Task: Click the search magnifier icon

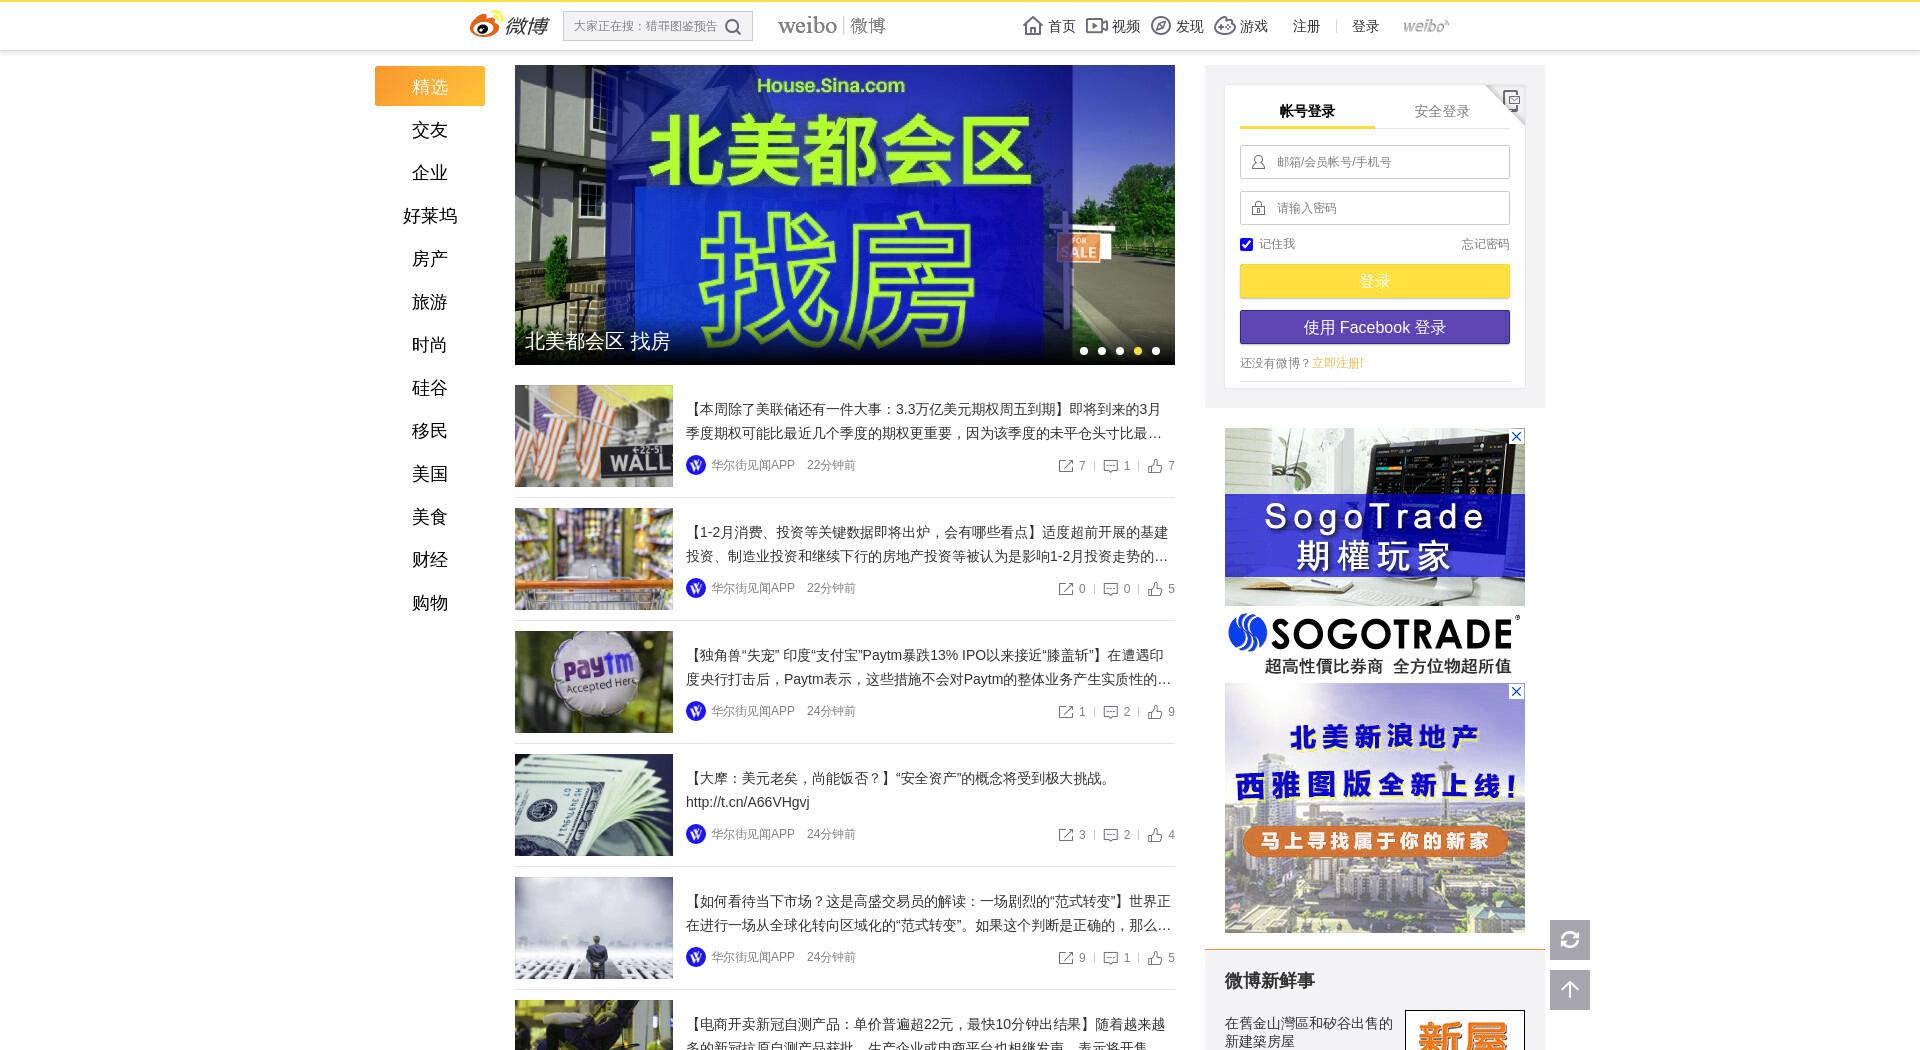Action: click(733, 27)
